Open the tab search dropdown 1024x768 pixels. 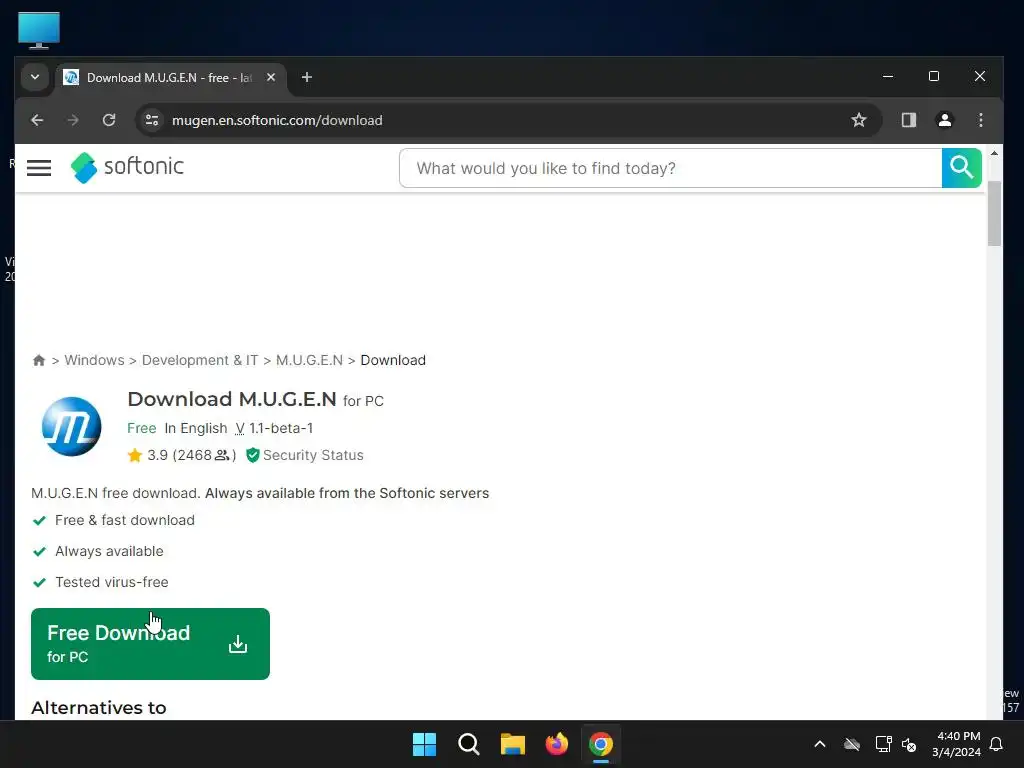[35, 78]
